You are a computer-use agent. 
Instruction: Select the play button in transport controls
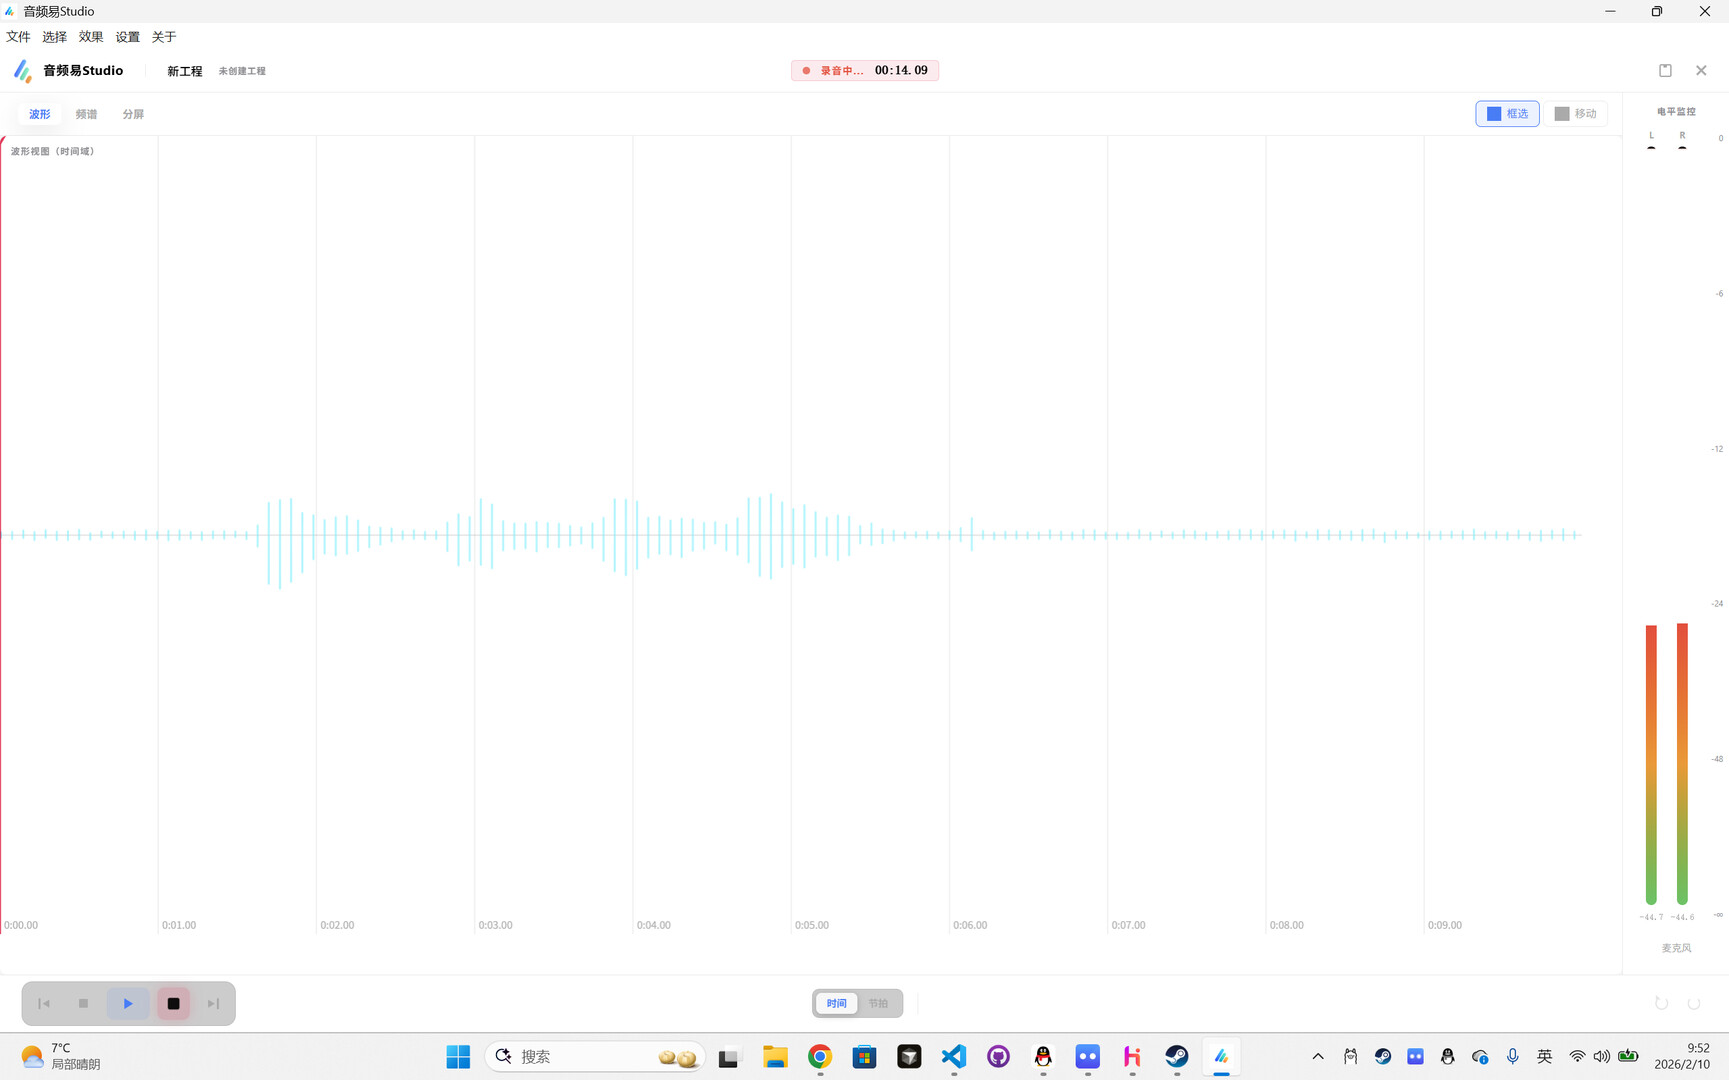pyautogui.click(x=128, y=1003)
